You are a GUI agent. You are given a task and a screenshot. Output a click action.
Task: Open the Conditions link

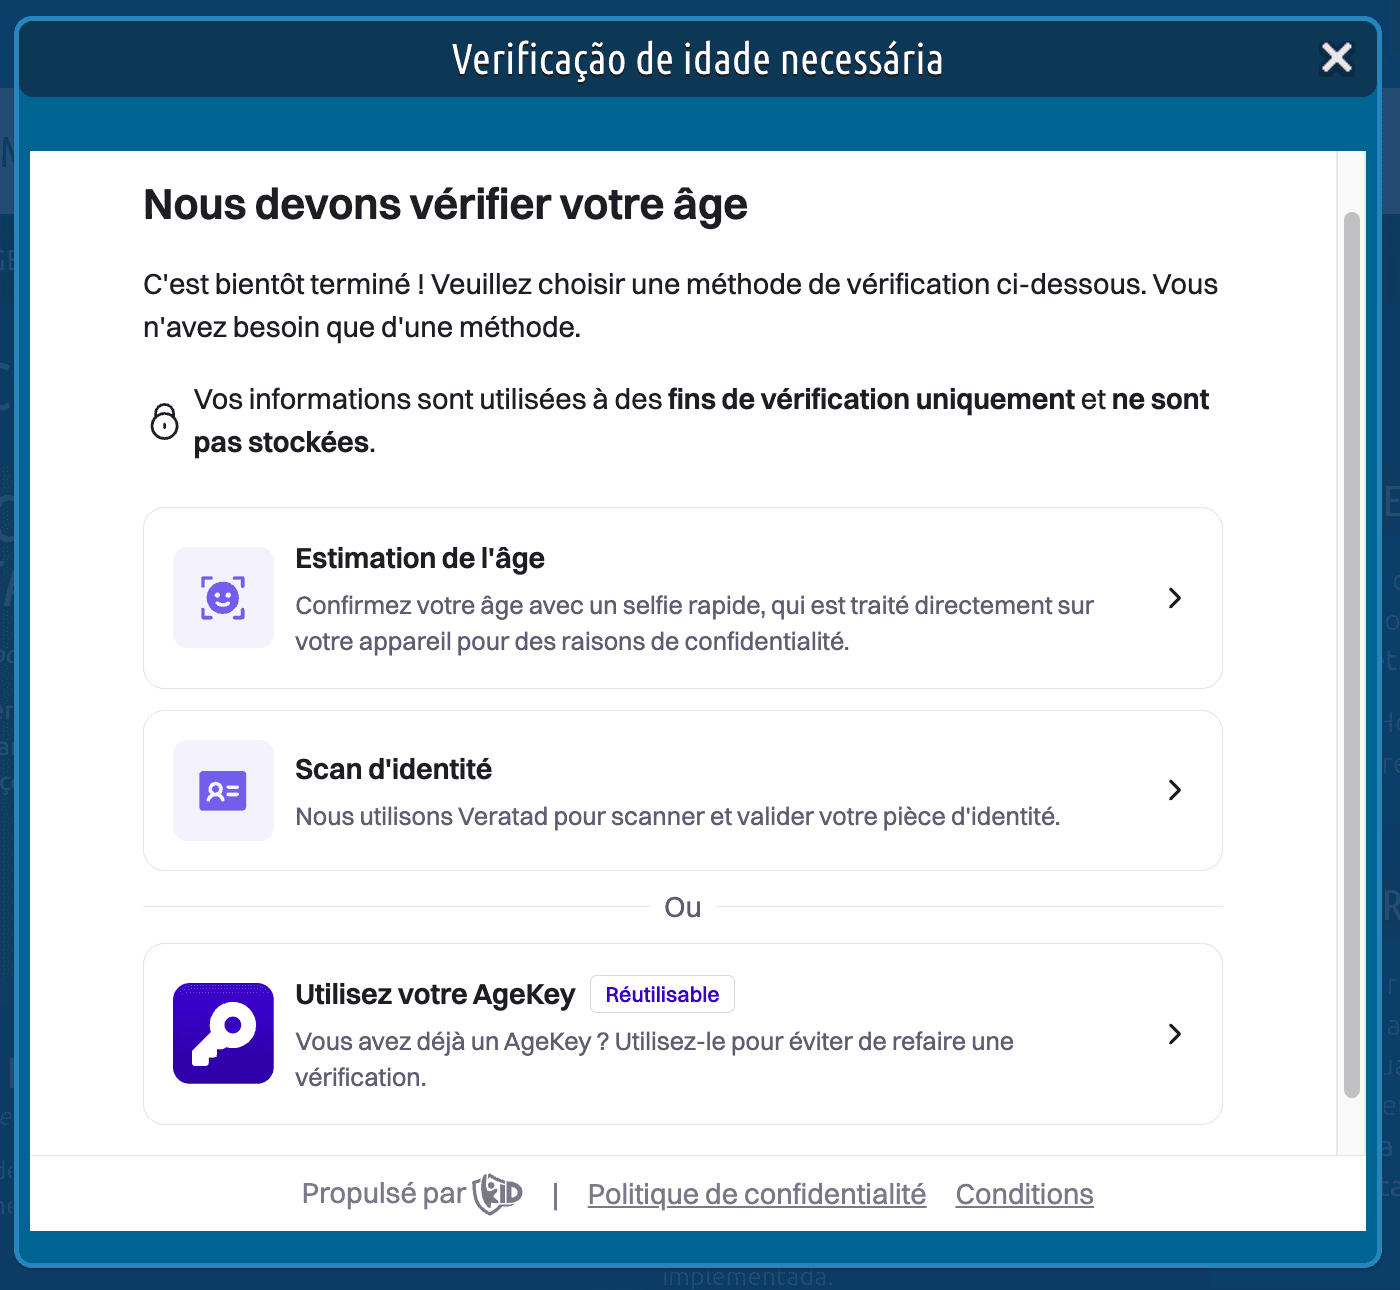coord(1024,1194)
